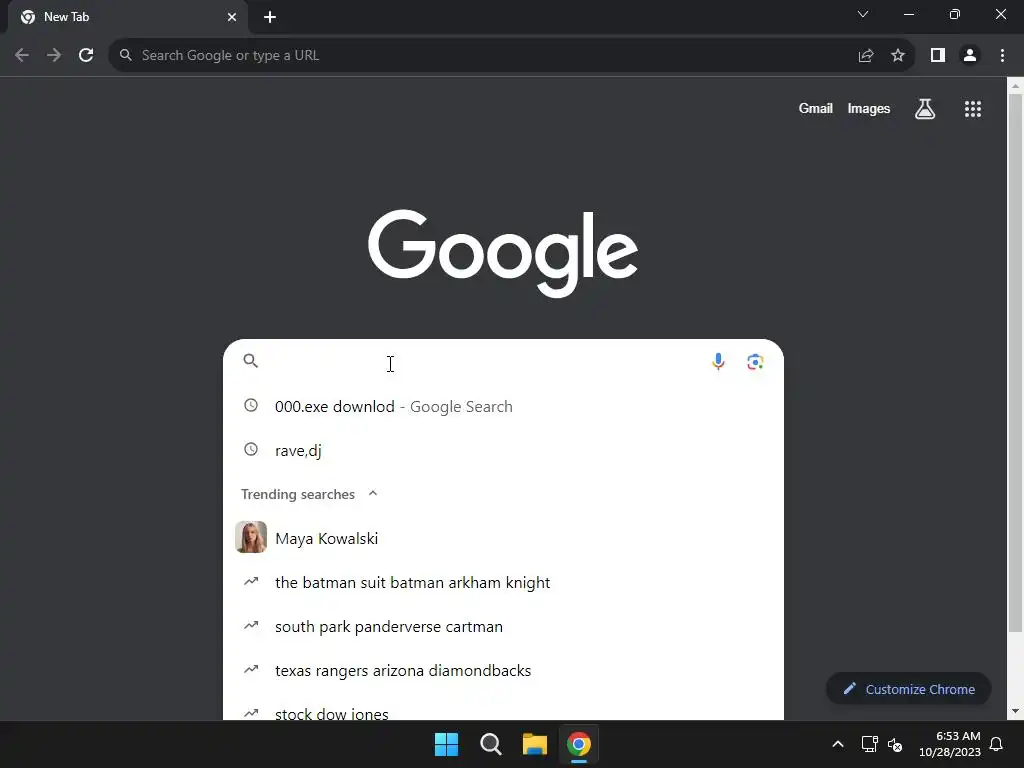Open the notifications bell
The width and height of the screenshot is (1024, 768).
(x=997, y=744)
